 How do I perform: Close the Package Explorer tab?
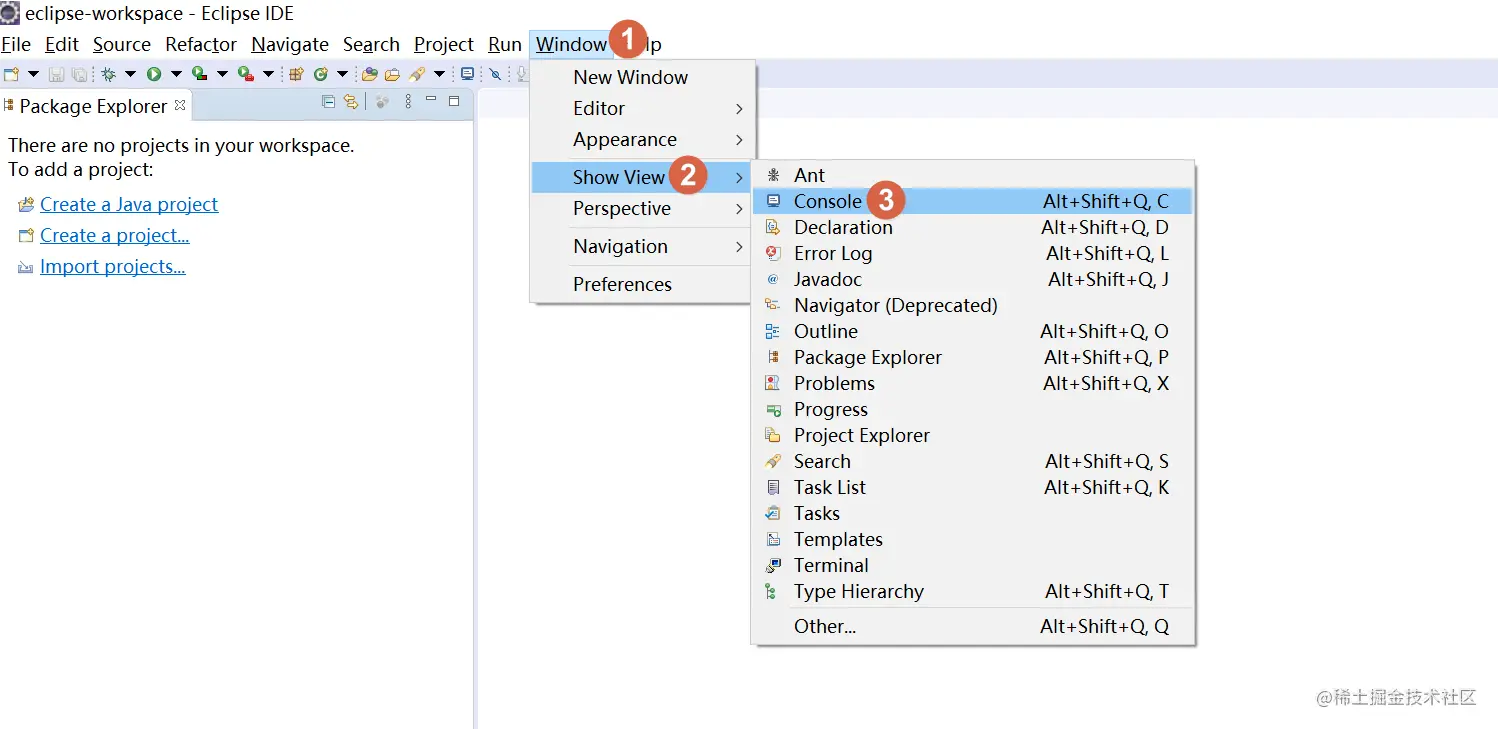point(180,104)
